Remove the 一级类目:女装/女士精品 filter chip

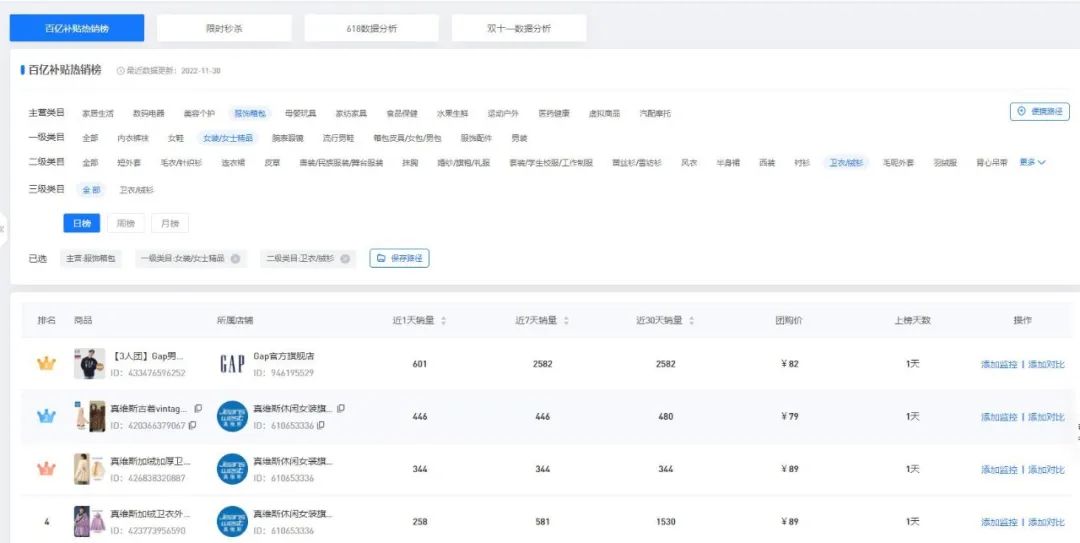(x=235, y=259)
